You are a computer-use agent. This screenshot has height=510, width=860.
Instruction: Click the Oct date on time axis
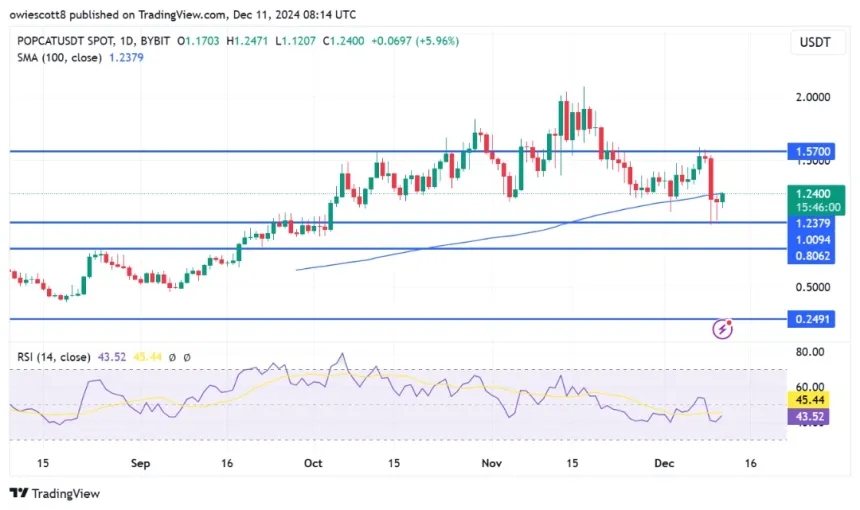coord(313,464)
